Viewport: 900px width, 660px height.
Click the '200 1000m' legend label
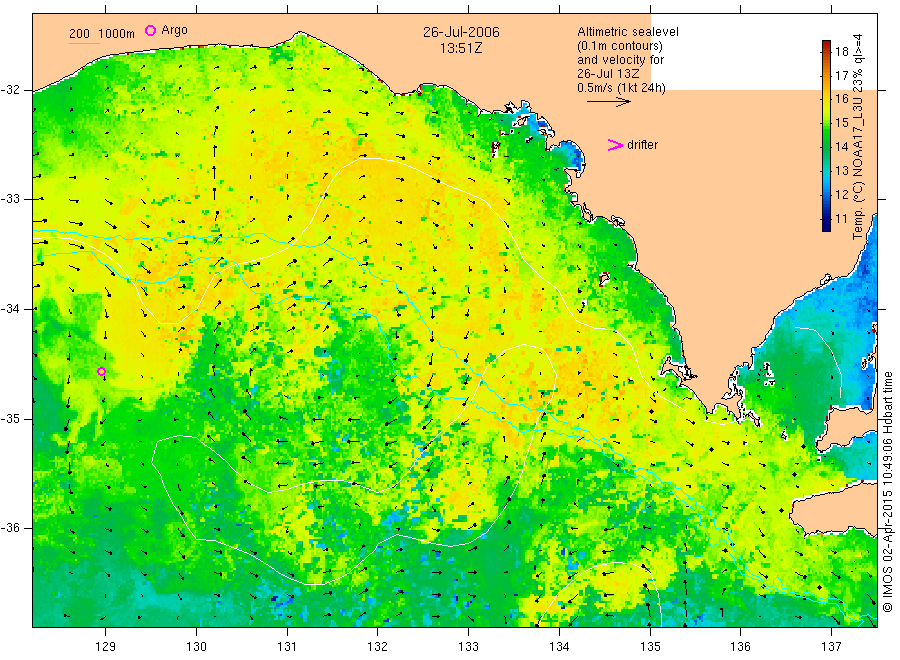coord(102,33)
